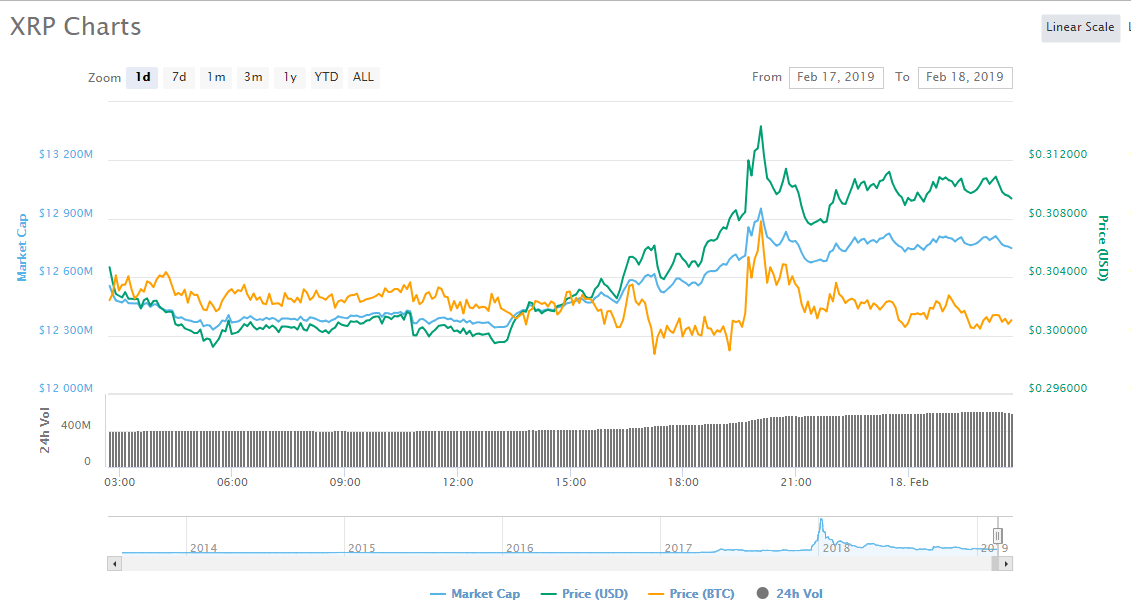This screenshot has height=611, width=1131.
Task: Click the Linear Scale button
Action: point(1080,27)
